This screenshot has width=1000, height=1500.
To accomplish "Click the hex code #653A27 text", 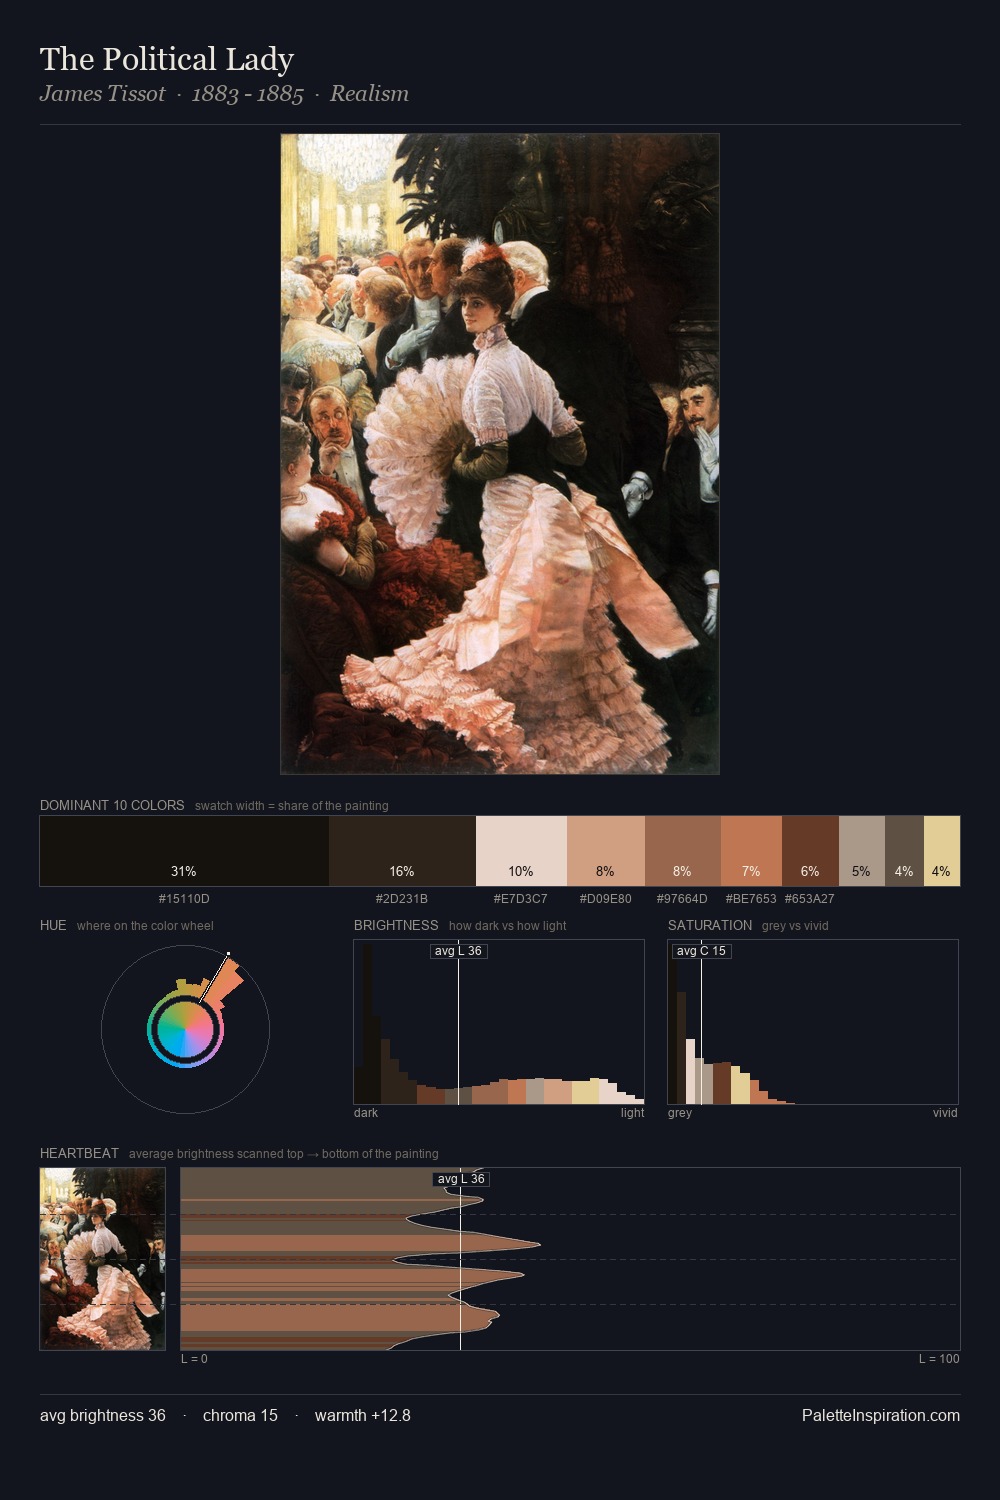I will (810, 899).
